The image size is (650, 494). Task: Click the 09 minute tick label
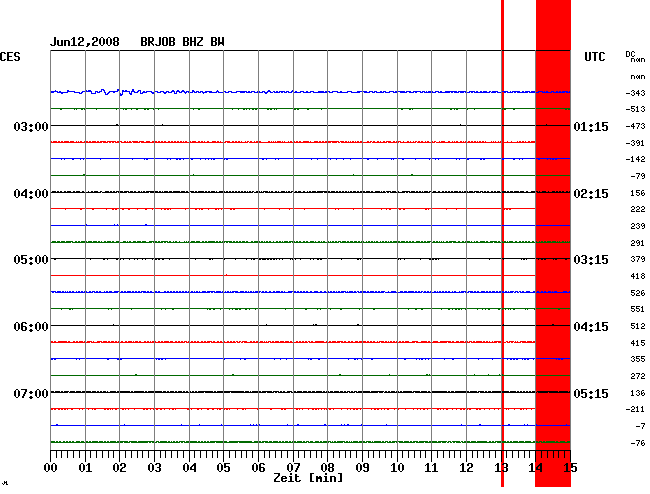(362, 468)
